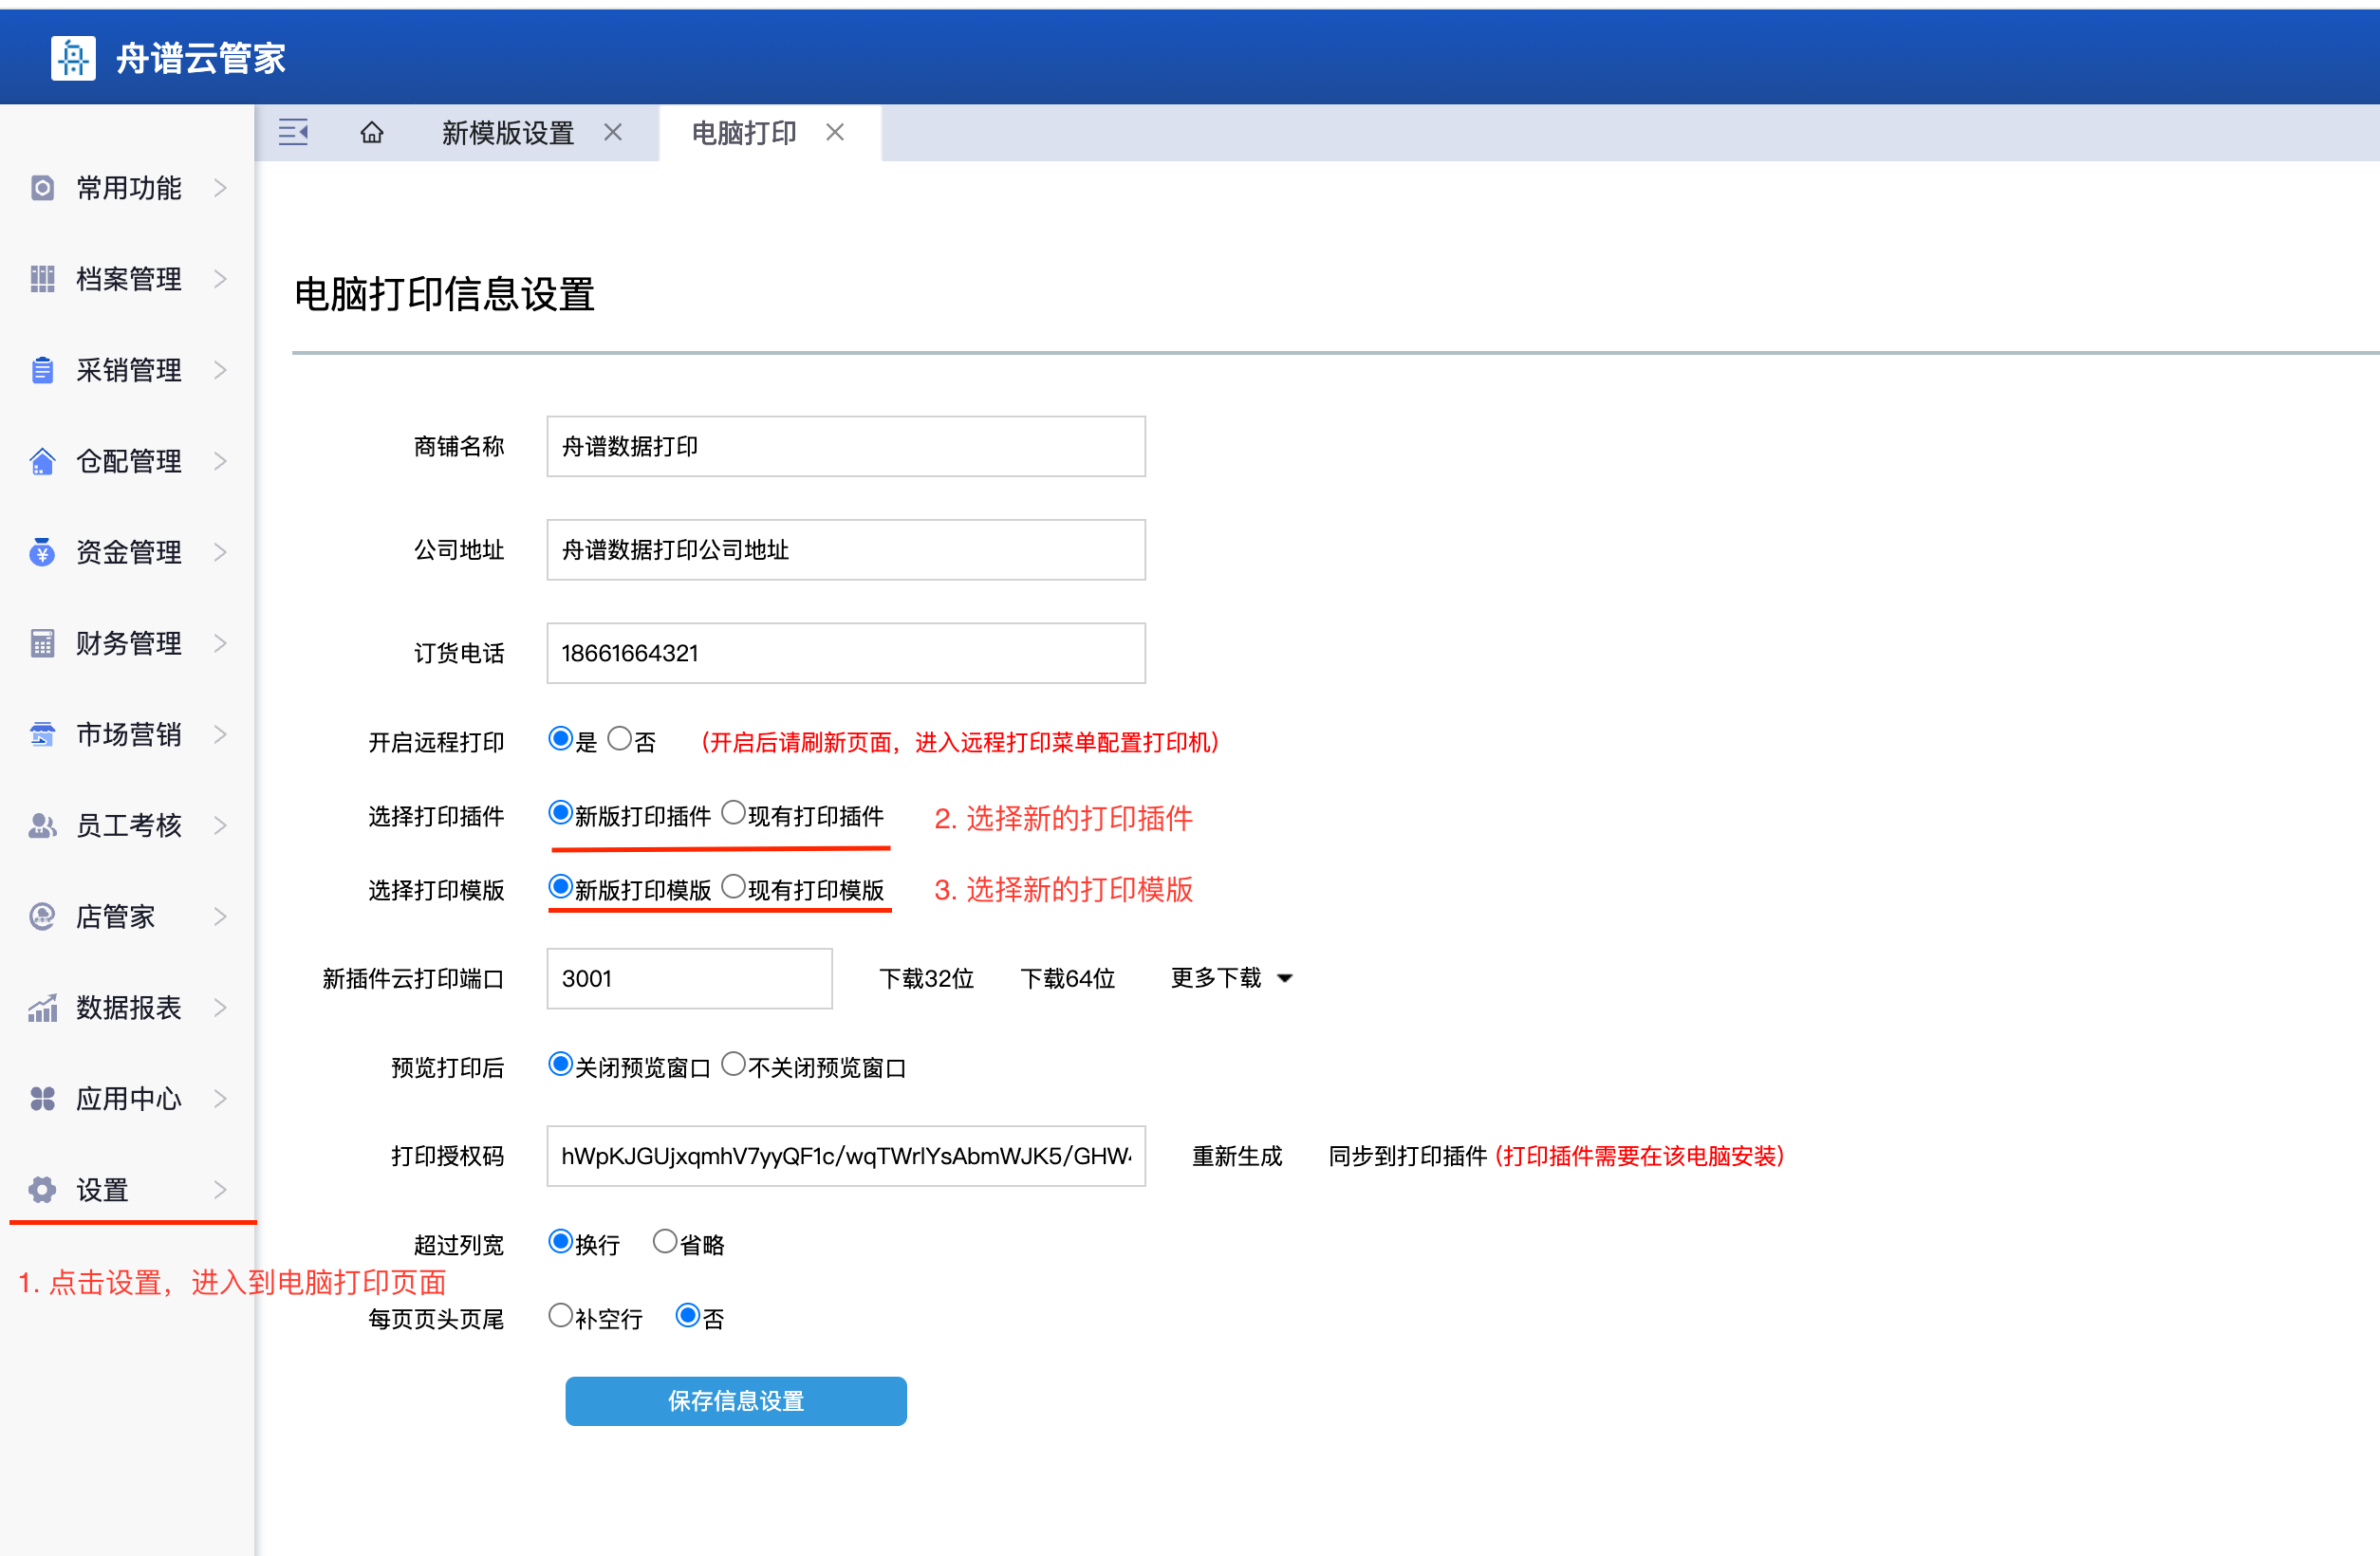The height and width of the screenshot is (1556, 2380).
Task: Close the 电脑打印 tab
Action: point(835,132)
